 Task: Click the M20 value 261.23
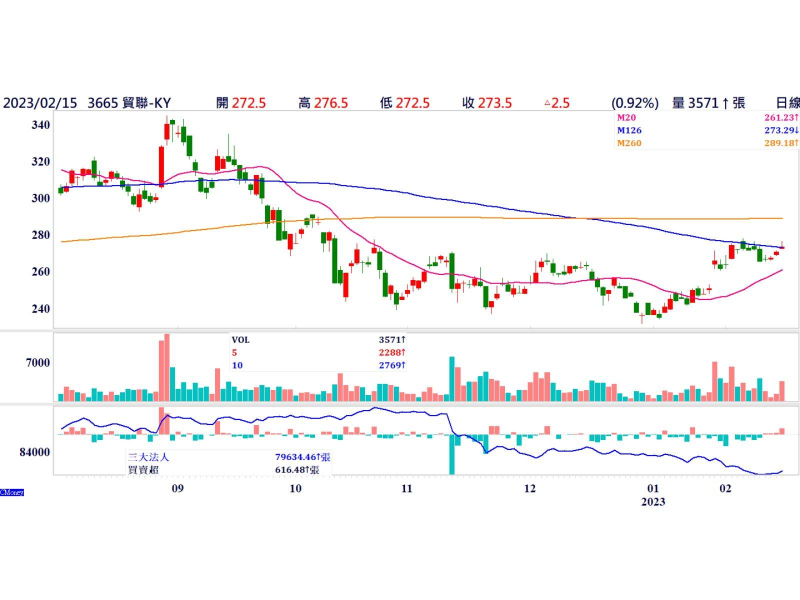click(x=781, y=118)
